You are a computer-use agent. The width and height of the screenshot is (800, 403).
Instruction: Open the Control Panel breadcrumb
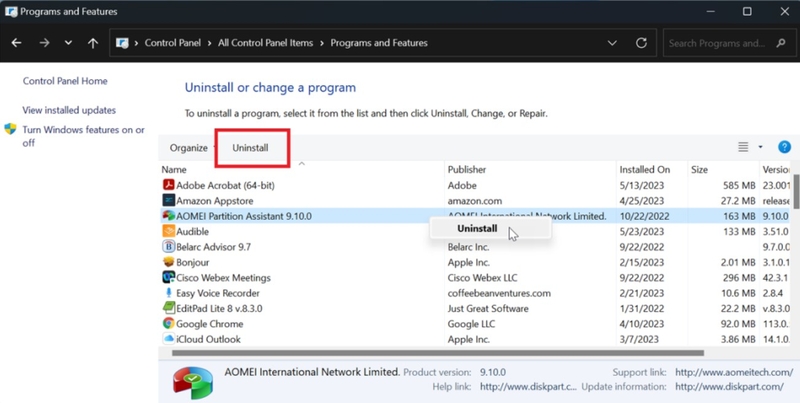click(x=172, y=43)
